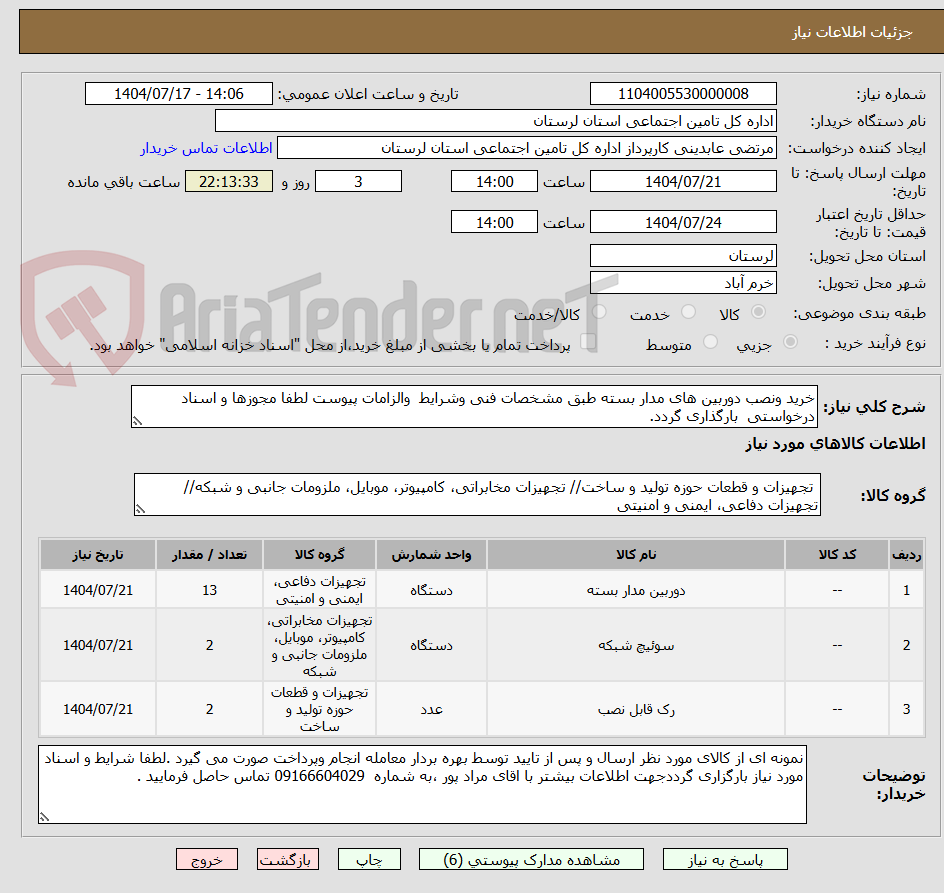Click the quantity cell of 'سوئیچ شبکه' row
944x893 pixels.
coord(209,646)
